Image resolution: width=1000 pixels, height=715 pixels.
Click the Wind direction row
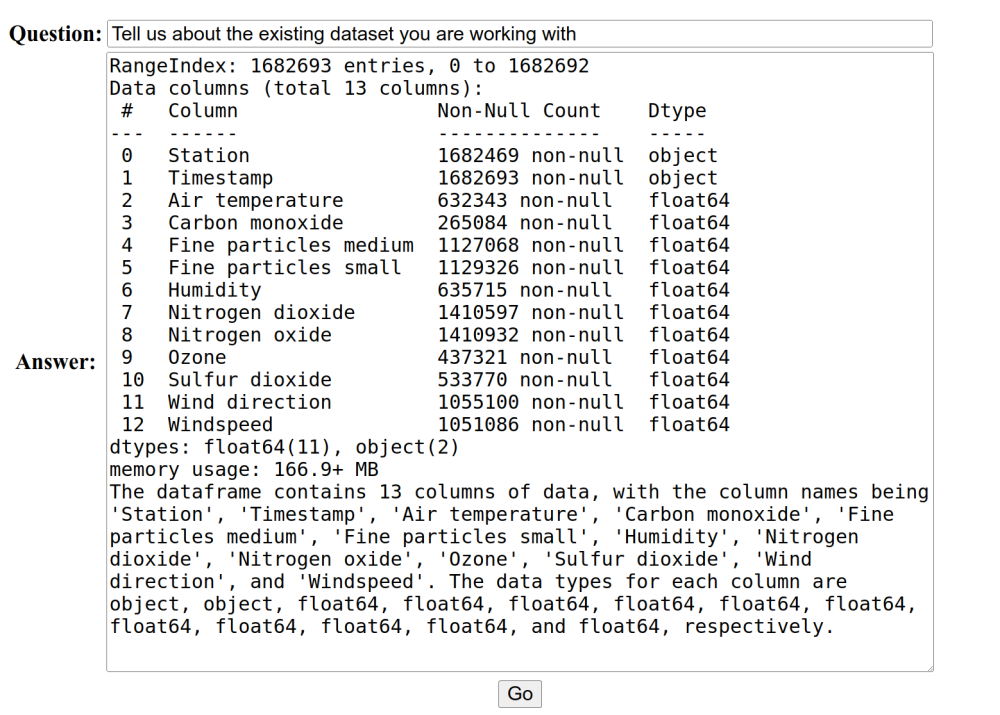(x=249, y=402)
